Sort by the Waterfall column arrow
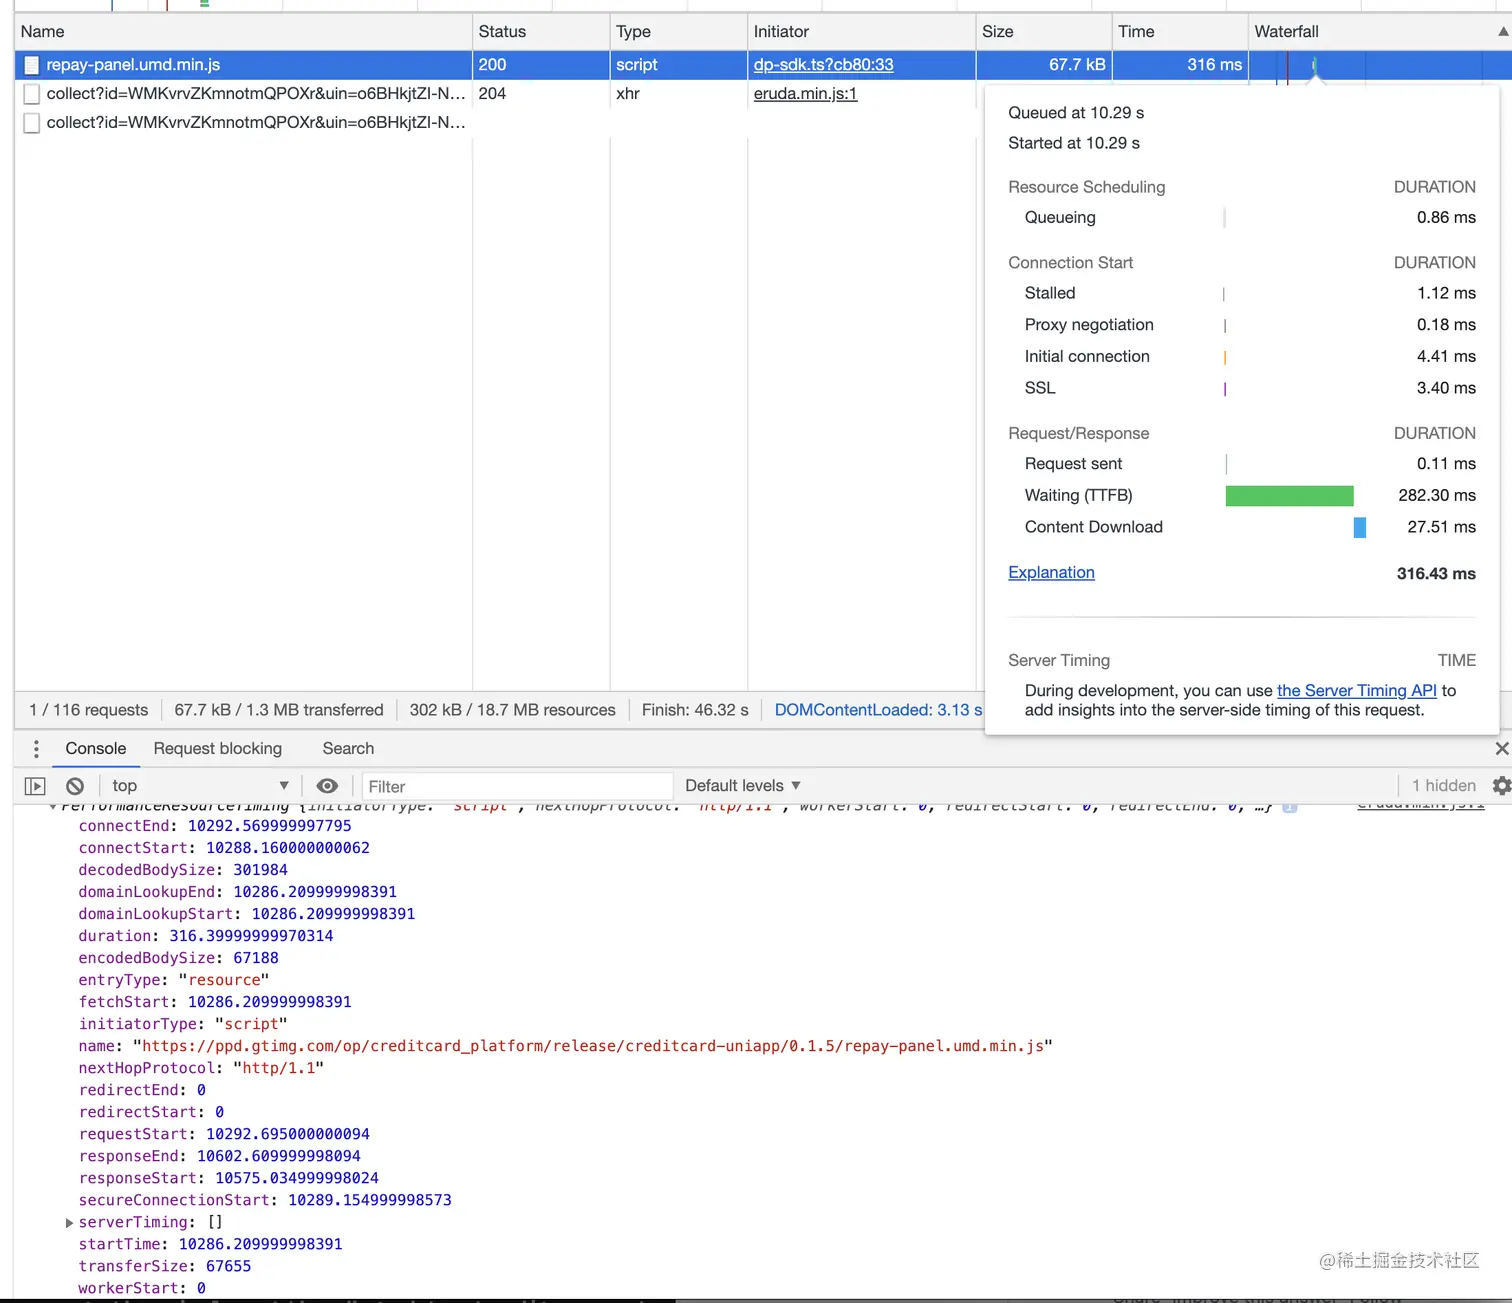1512x1303 pixels. click(x=1502, y=32)
